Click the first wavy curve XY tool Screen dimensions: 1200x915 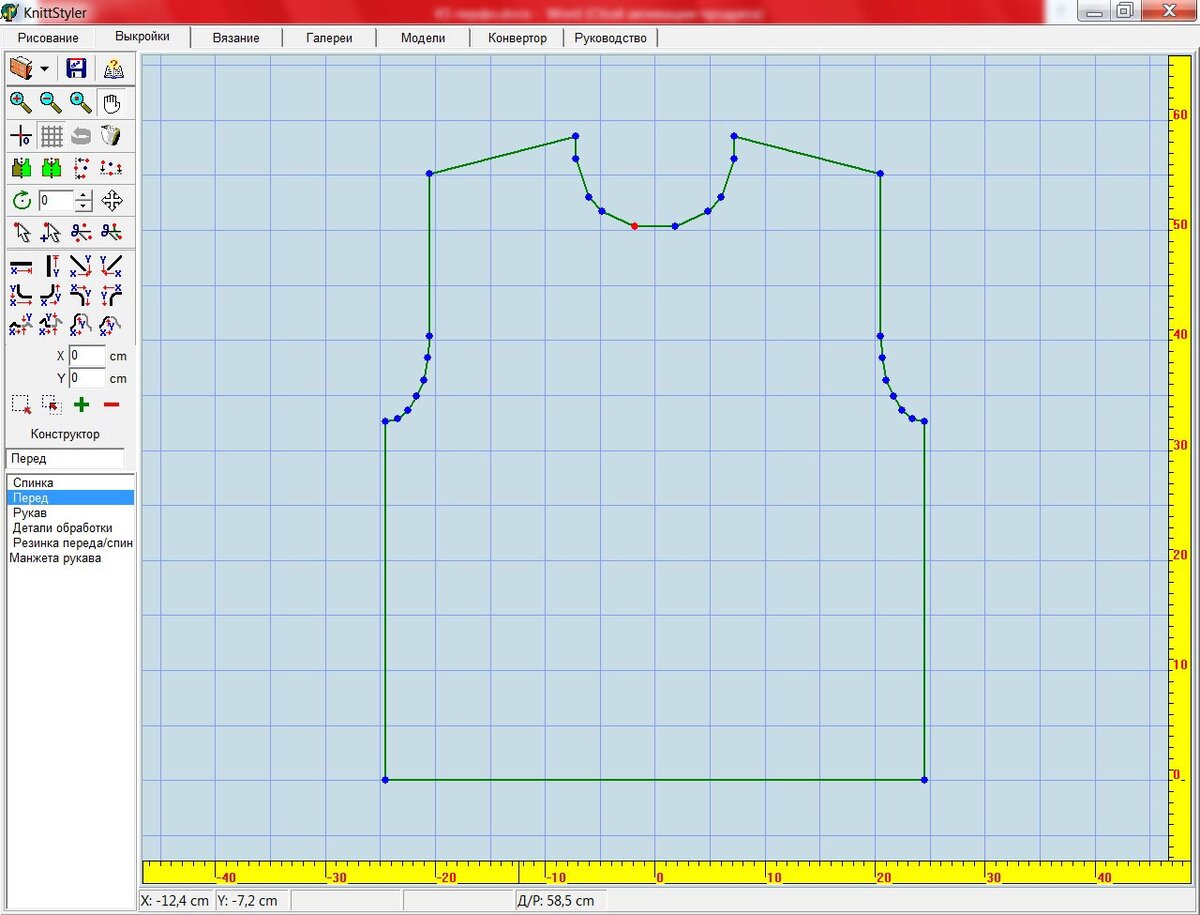point(21,324)
